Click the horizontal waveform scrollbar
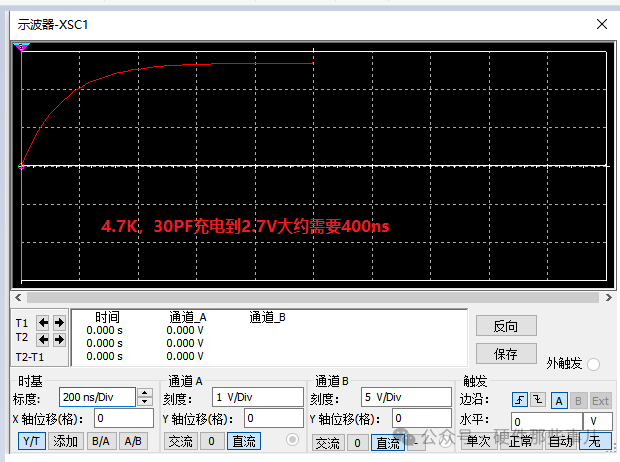 pyautogui.click(x=310, y=298)
